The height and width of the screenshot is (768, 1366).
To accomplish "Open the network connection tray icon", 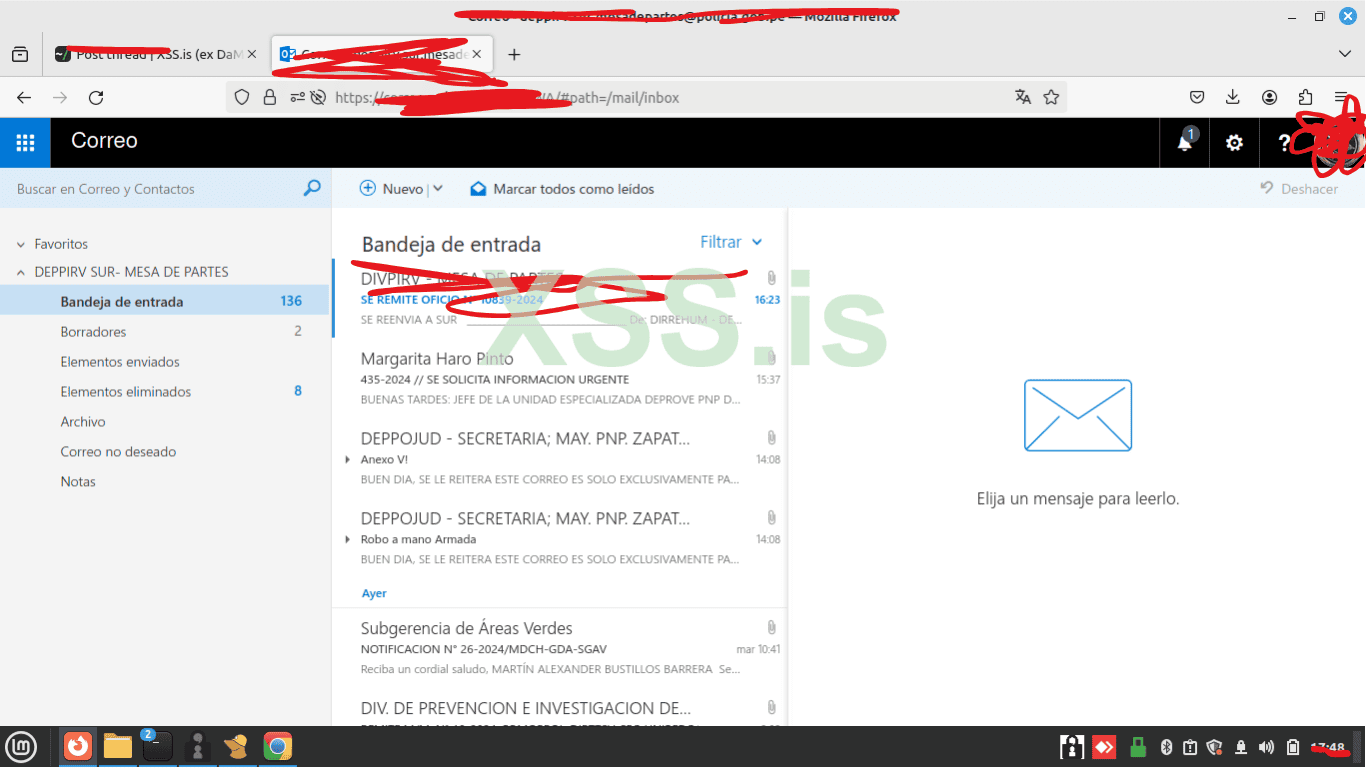I will (1241, 747).
